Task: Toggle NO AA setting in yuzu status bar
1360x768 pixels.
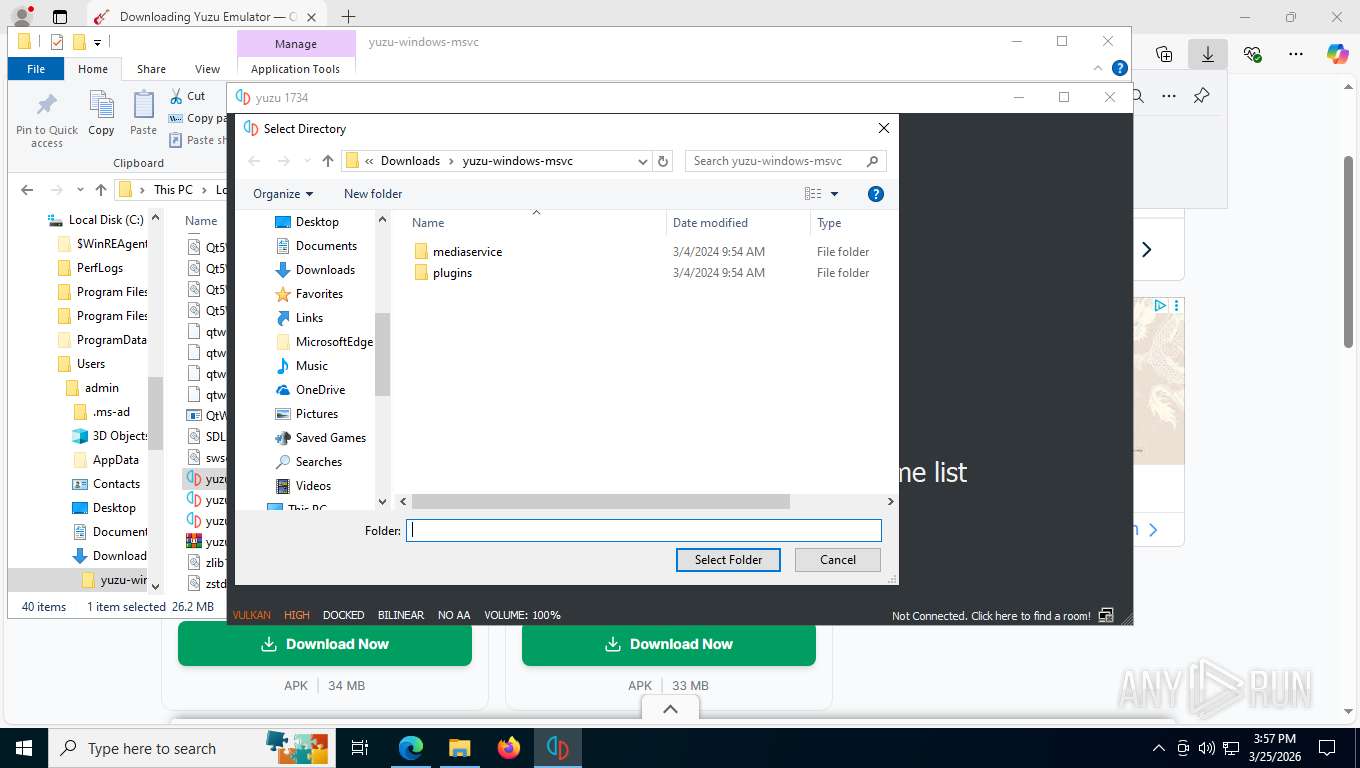Action: (454, 616)
